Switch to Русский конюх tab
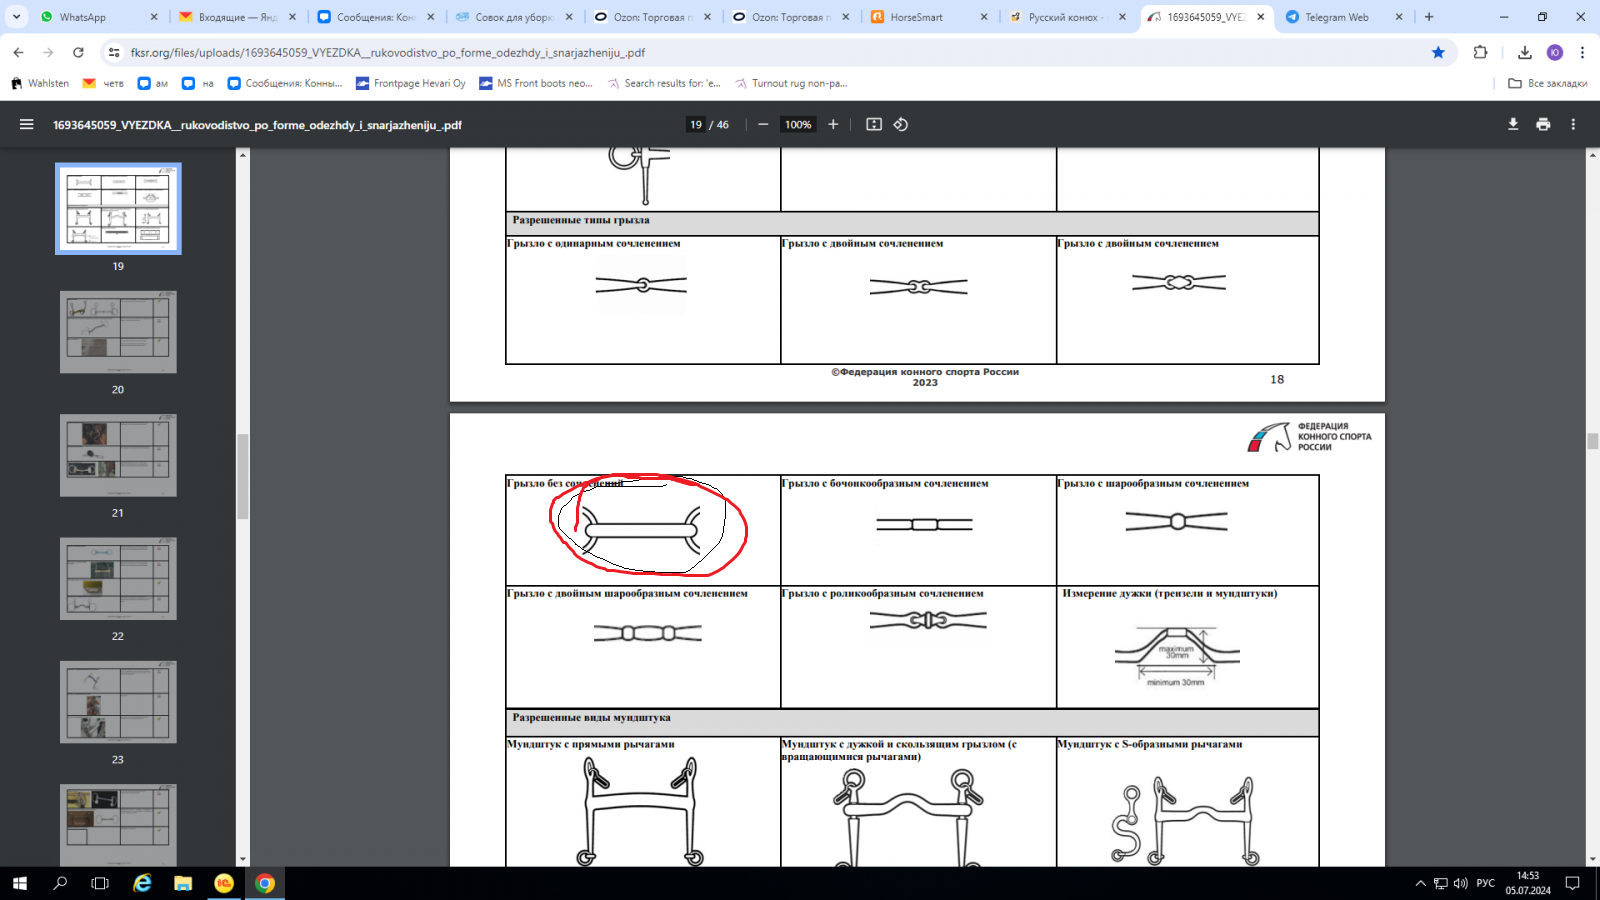The height and width of the screenshot is (900, 1600). (1067, 17)
